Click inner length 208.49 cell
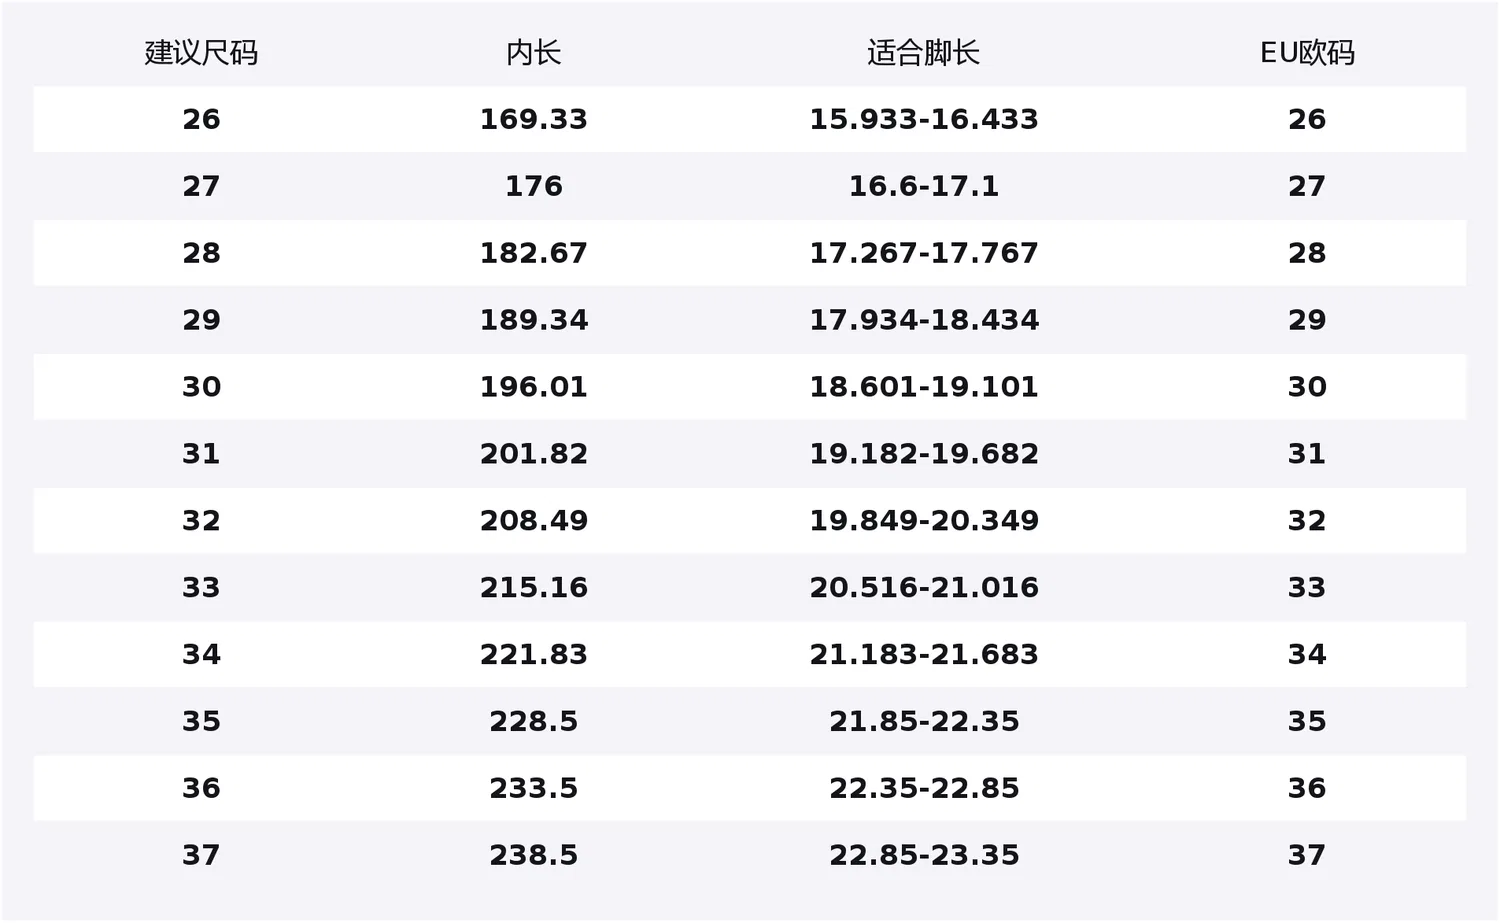 tap(533, 521)
